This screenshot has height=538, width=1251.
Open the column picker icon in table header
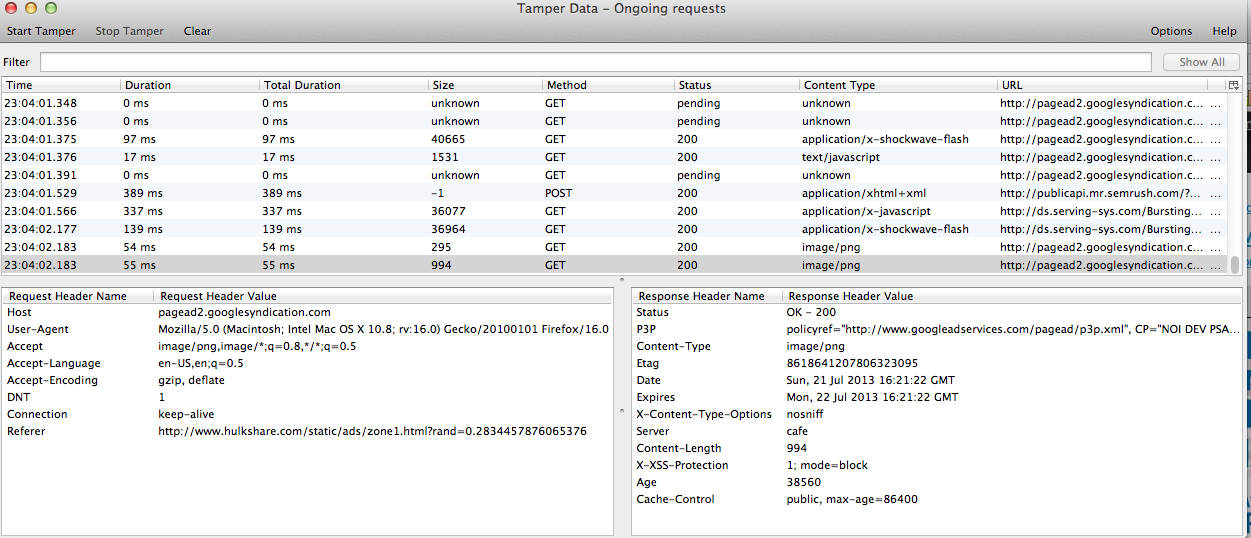[1233, 85]
